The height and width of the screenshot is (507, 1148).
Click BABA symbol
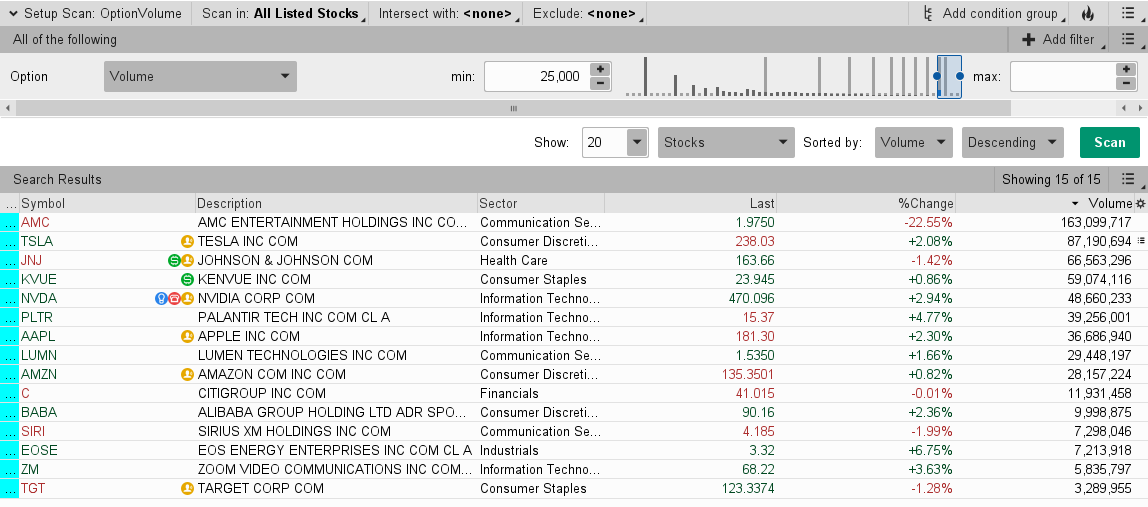point(39,412)
